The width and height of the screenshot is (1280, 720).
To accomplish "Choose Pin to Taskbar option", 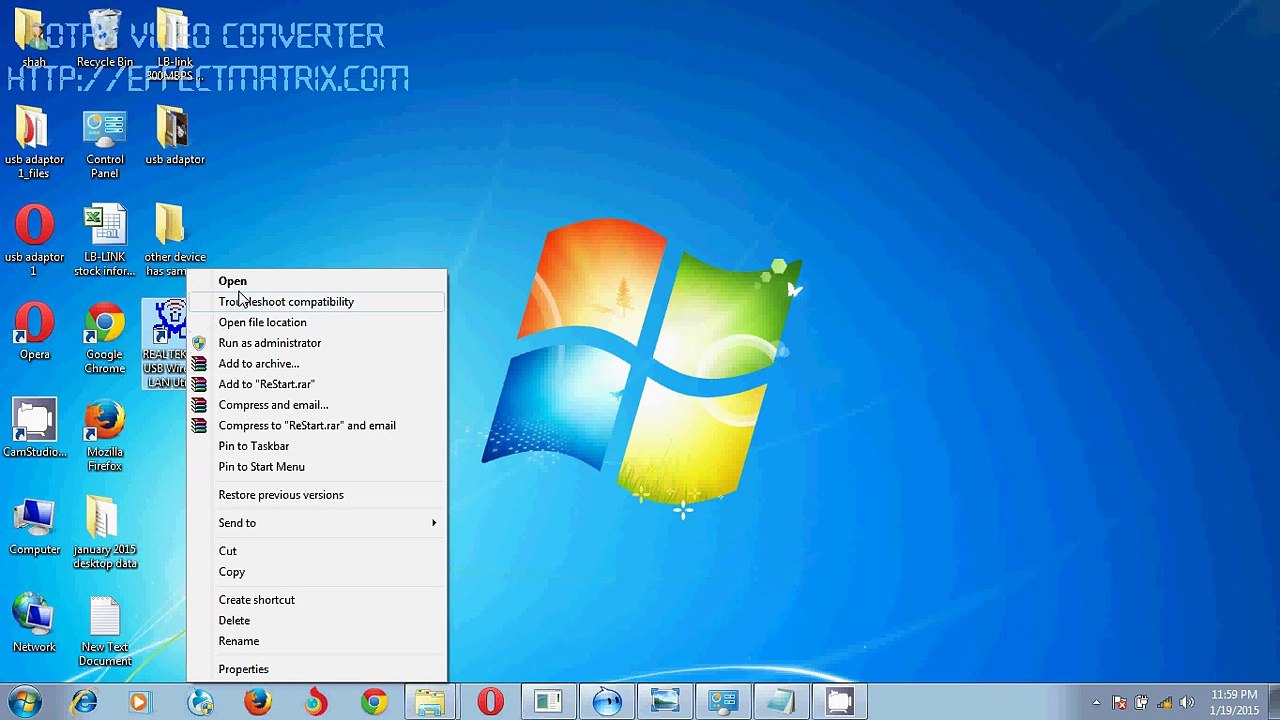I will (253, 446).
